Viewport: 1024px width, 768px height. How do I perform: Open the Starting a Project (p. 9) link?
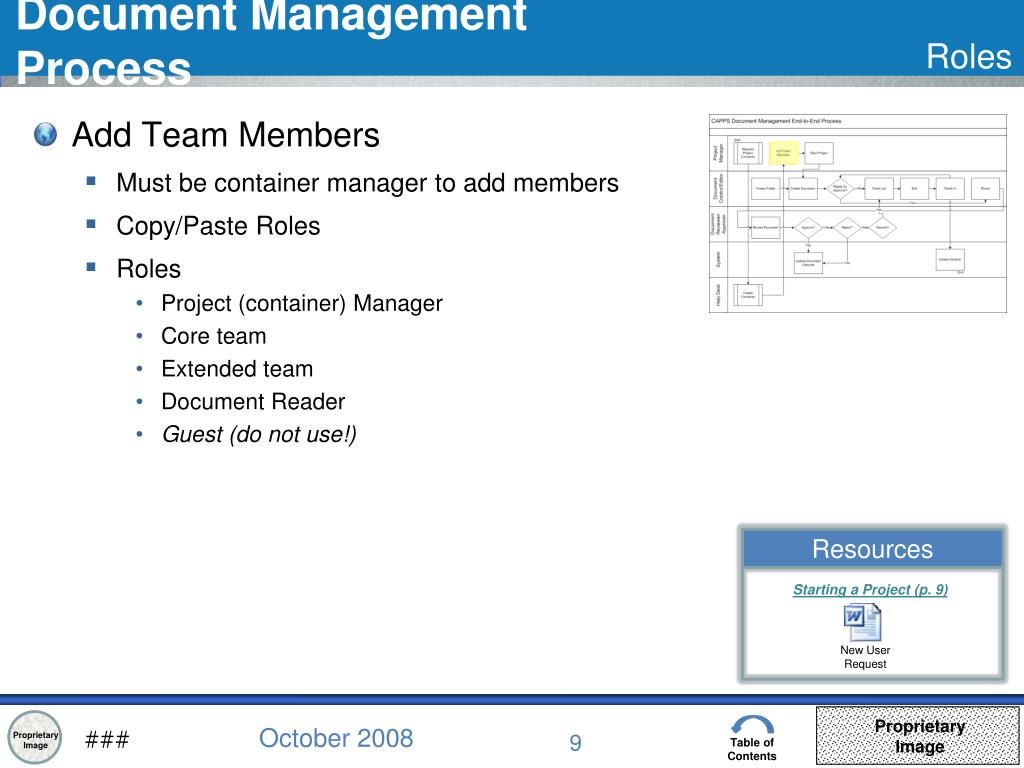point(870,589)
